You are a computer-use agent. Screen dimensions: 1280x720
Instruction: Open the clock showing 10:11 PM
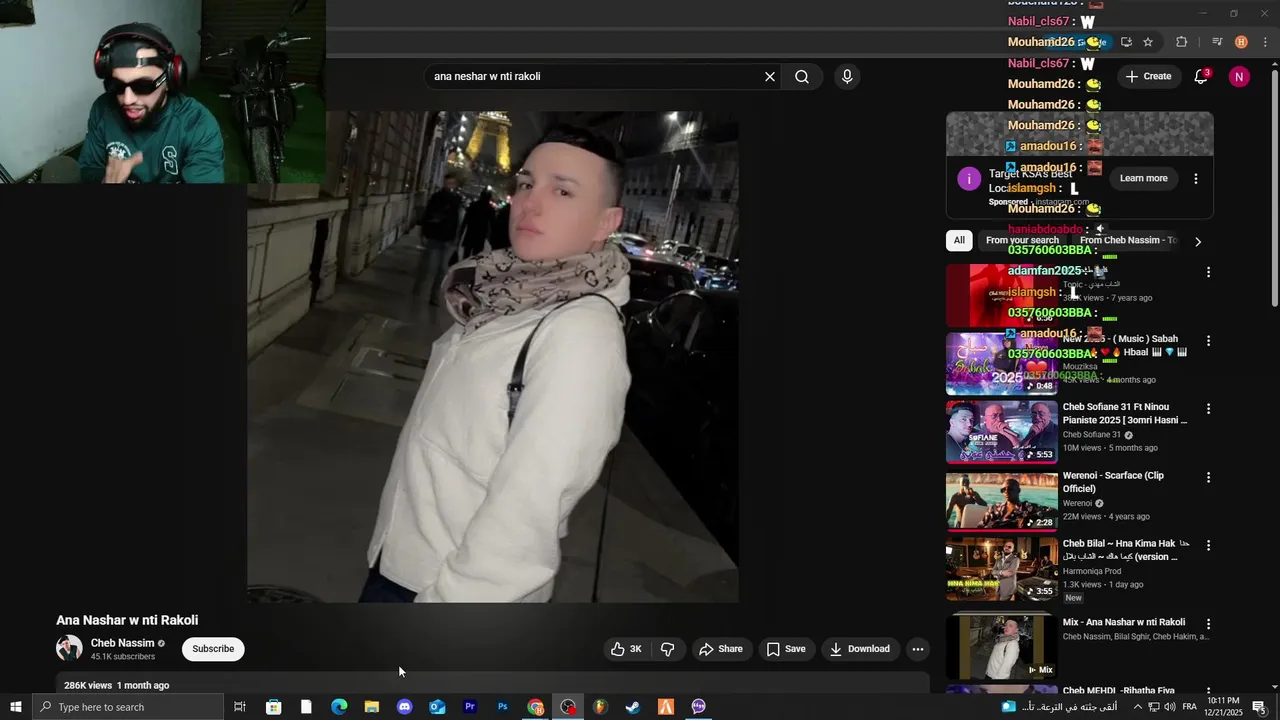[1224, 707]
